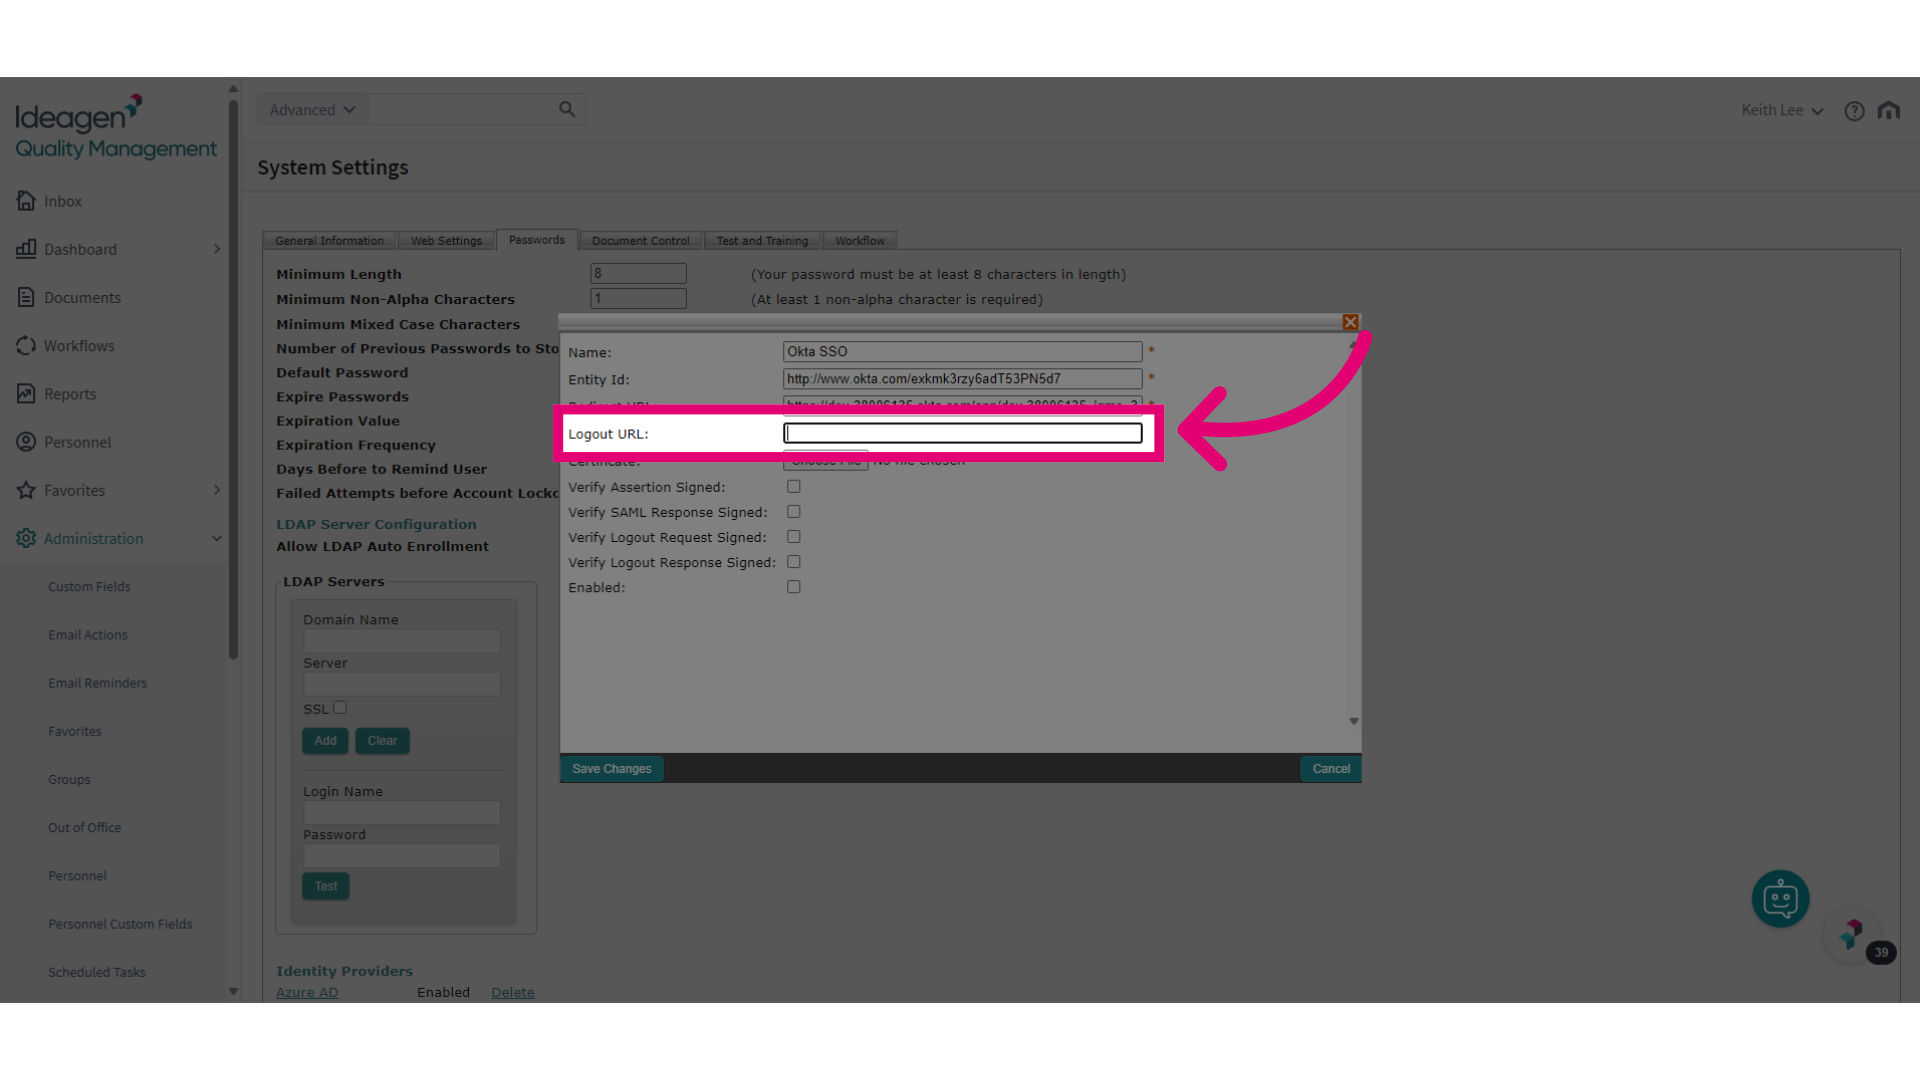Image resolution: width=1920 pixels, height=1080 pixels.
Task: Open the Inbox from the sidebar
Action: pyautogui.click(x=62, y=201)
